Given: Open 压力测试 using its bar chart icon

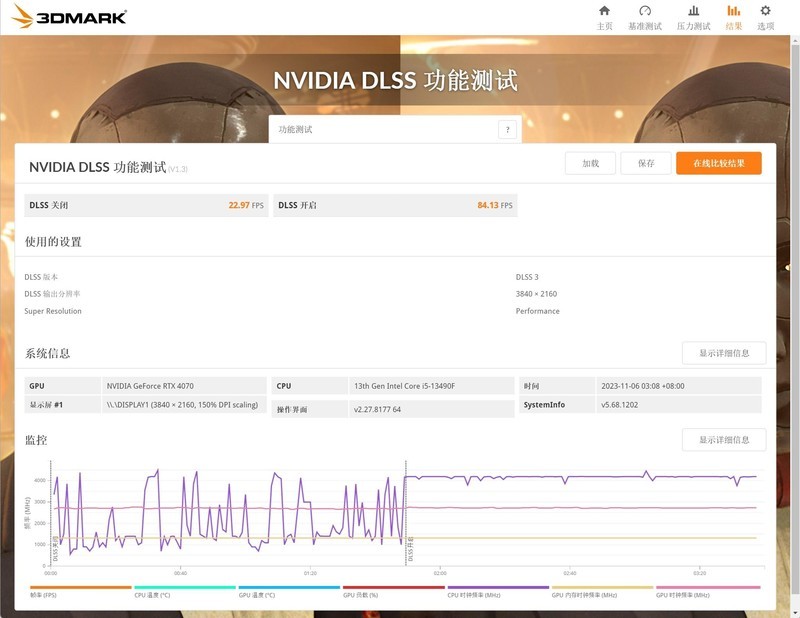Looking at the screenshot, I should tap(692, 11).
